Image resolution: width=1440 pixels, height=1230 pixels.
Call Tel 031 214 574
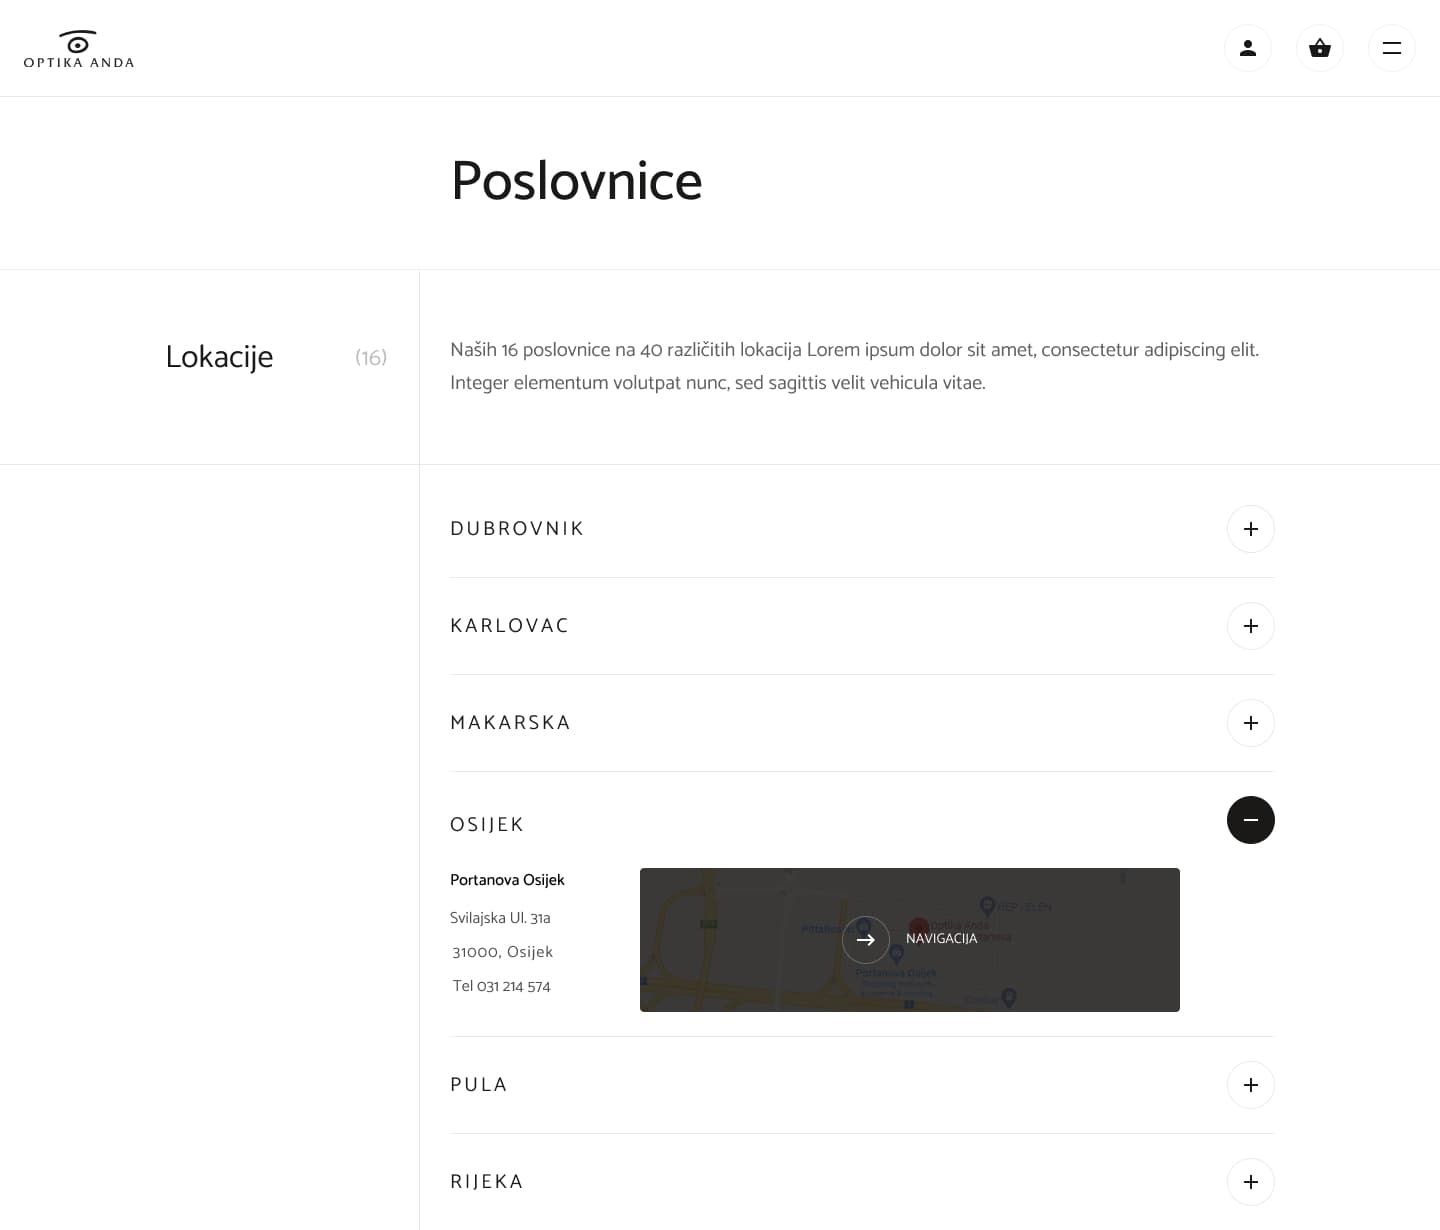501,986
